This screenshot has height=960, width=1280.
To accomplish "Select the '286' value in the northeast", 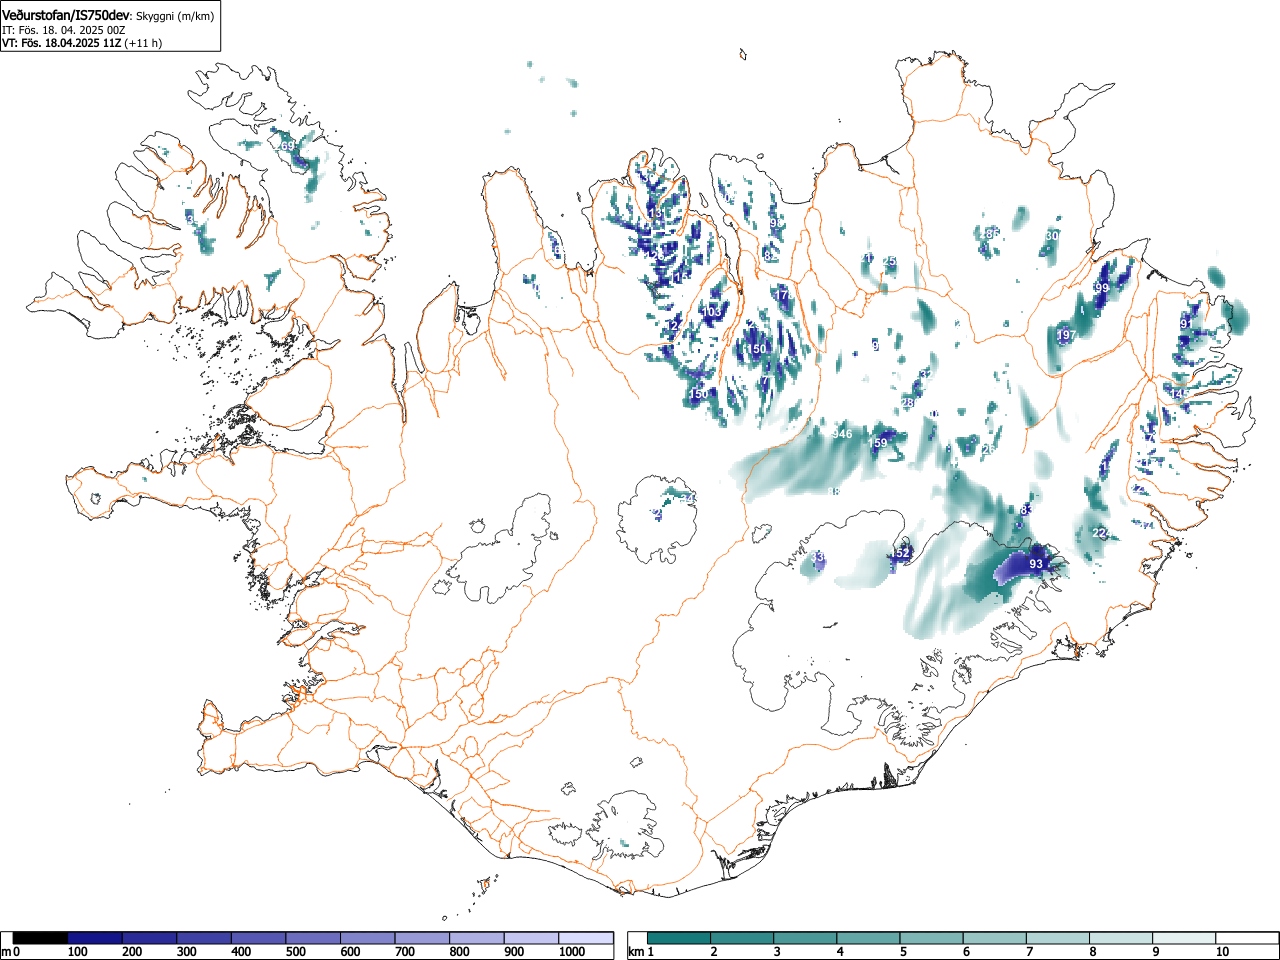I will pyautogui.click(x=990, y=234).
